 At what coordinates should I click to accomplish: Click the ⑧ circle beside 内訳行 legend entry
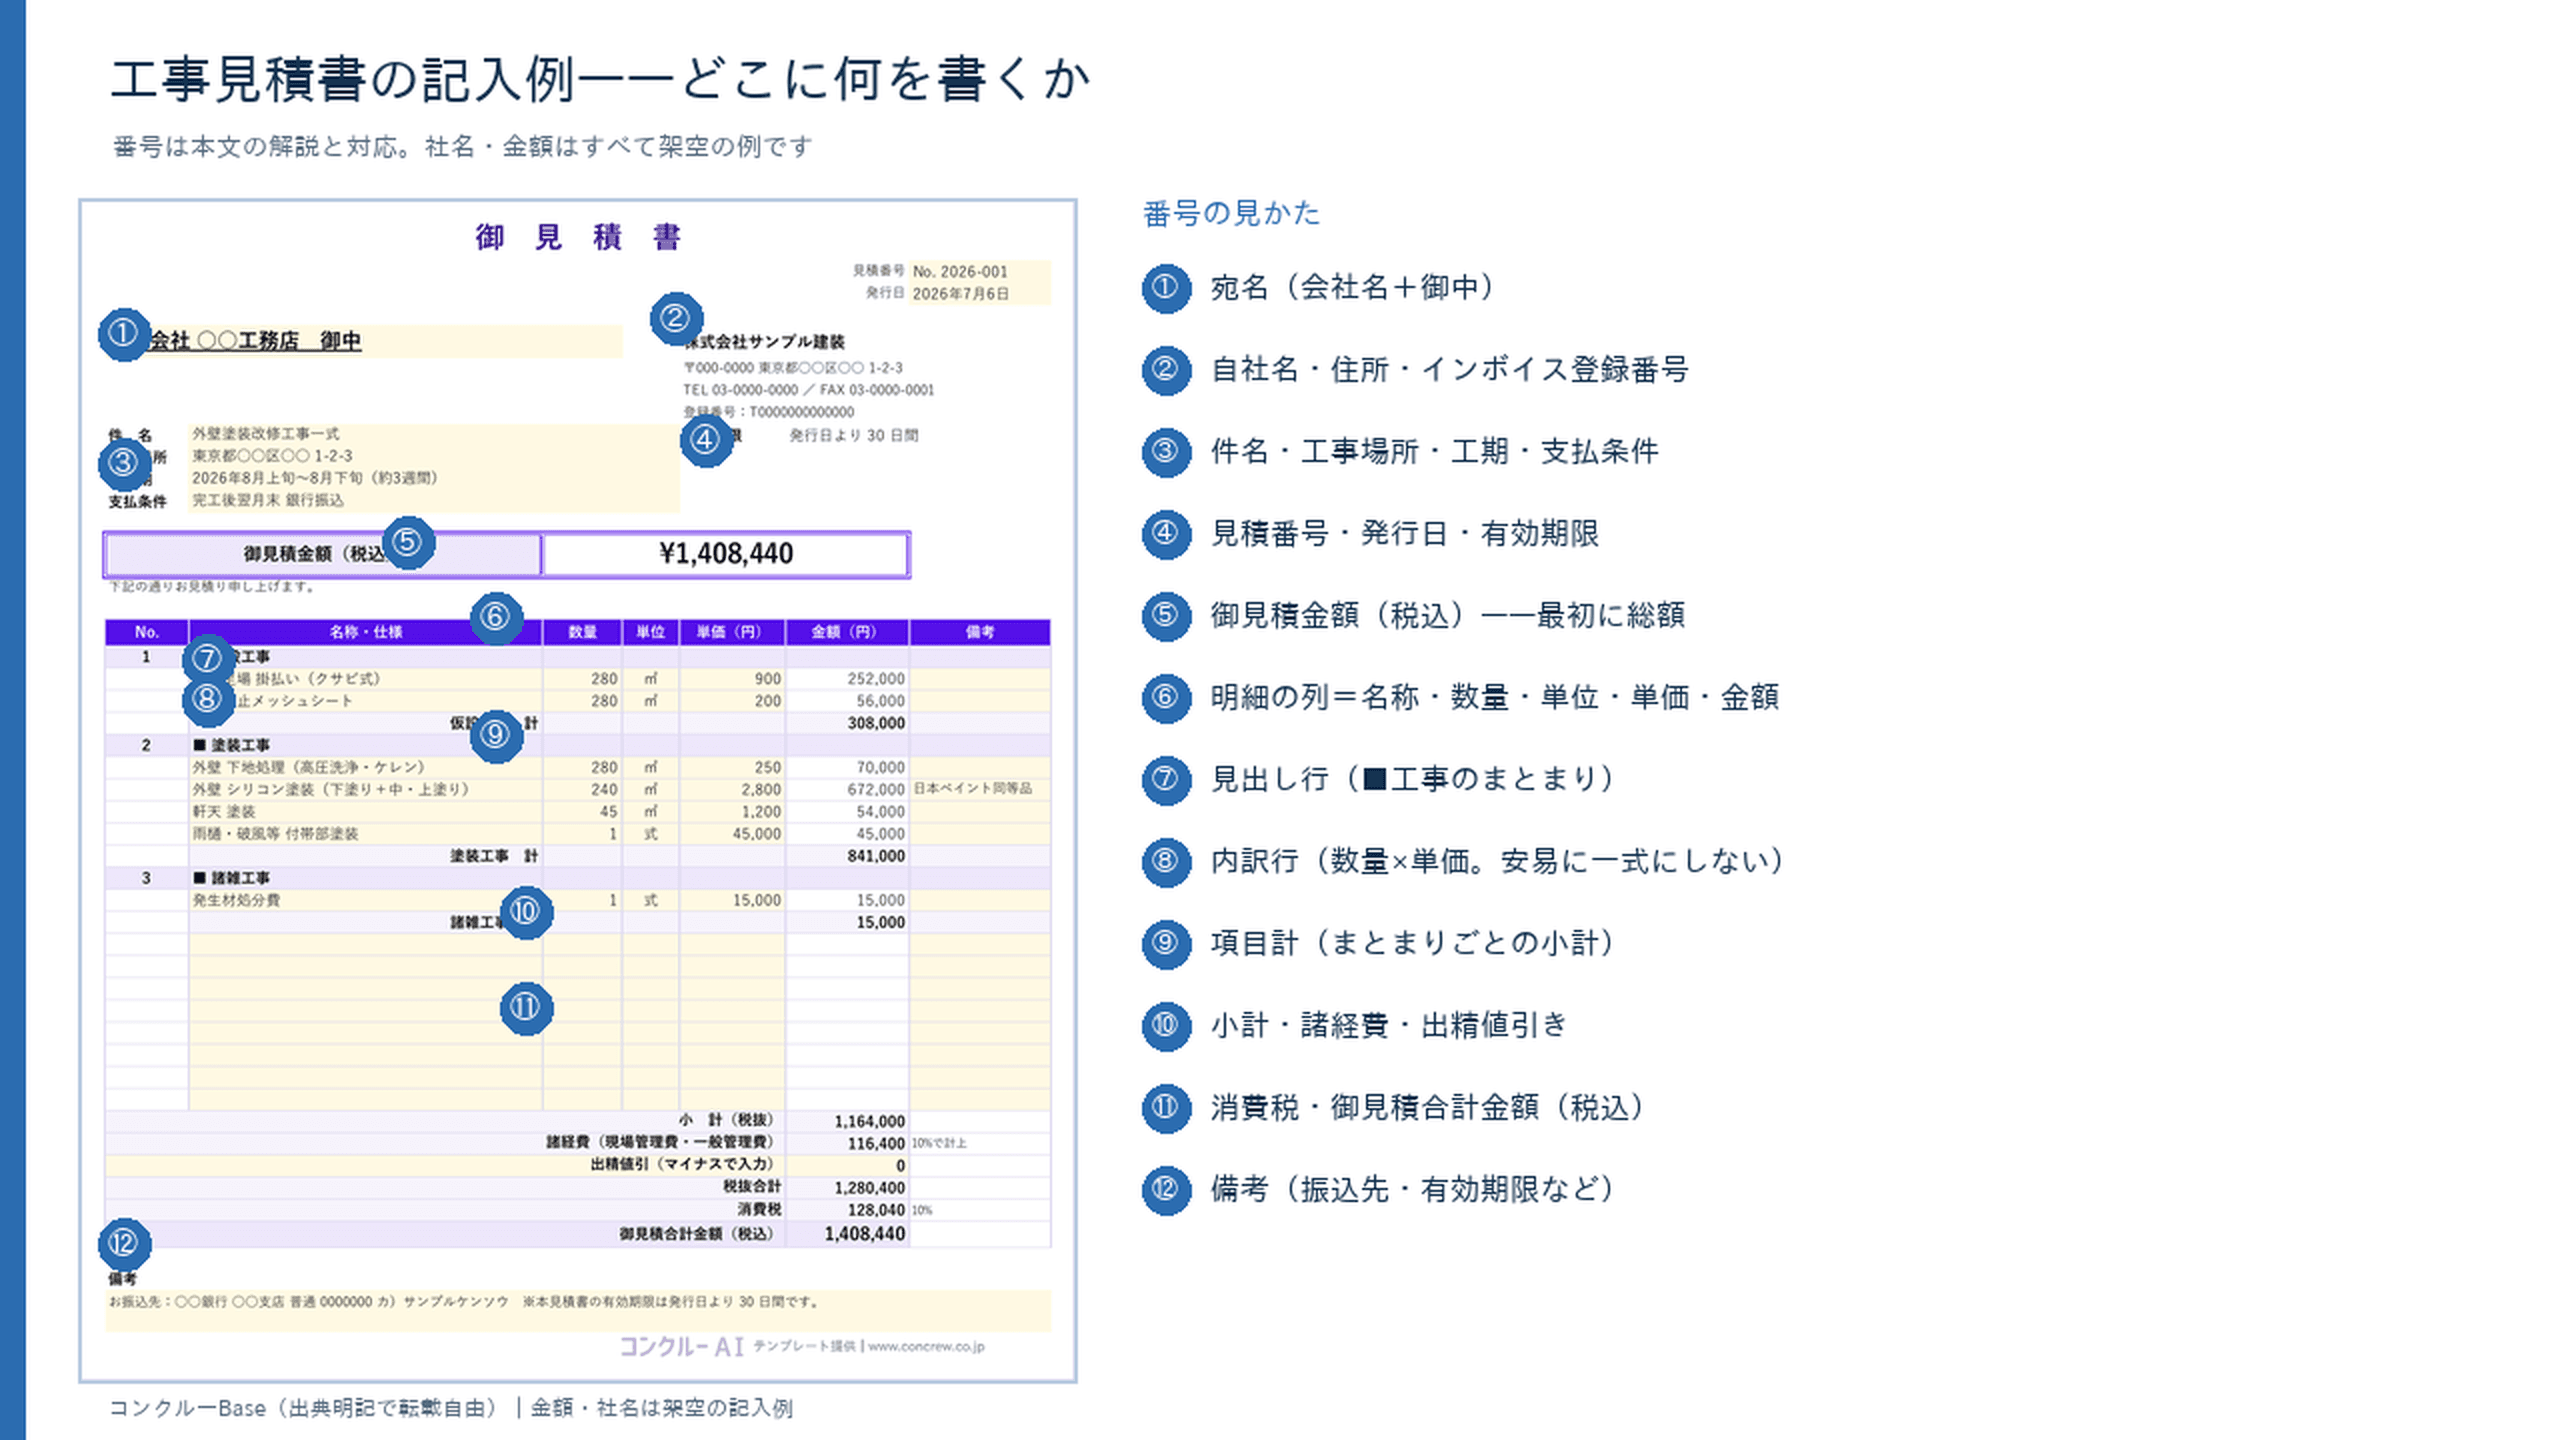pyautogui.click(x=1166, y=862)
